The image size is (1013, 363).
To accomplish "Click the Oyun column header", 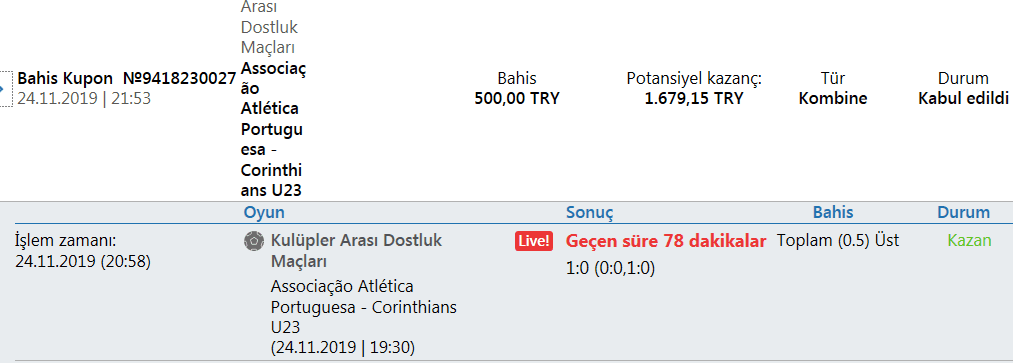I will click(x=264, y=213).
